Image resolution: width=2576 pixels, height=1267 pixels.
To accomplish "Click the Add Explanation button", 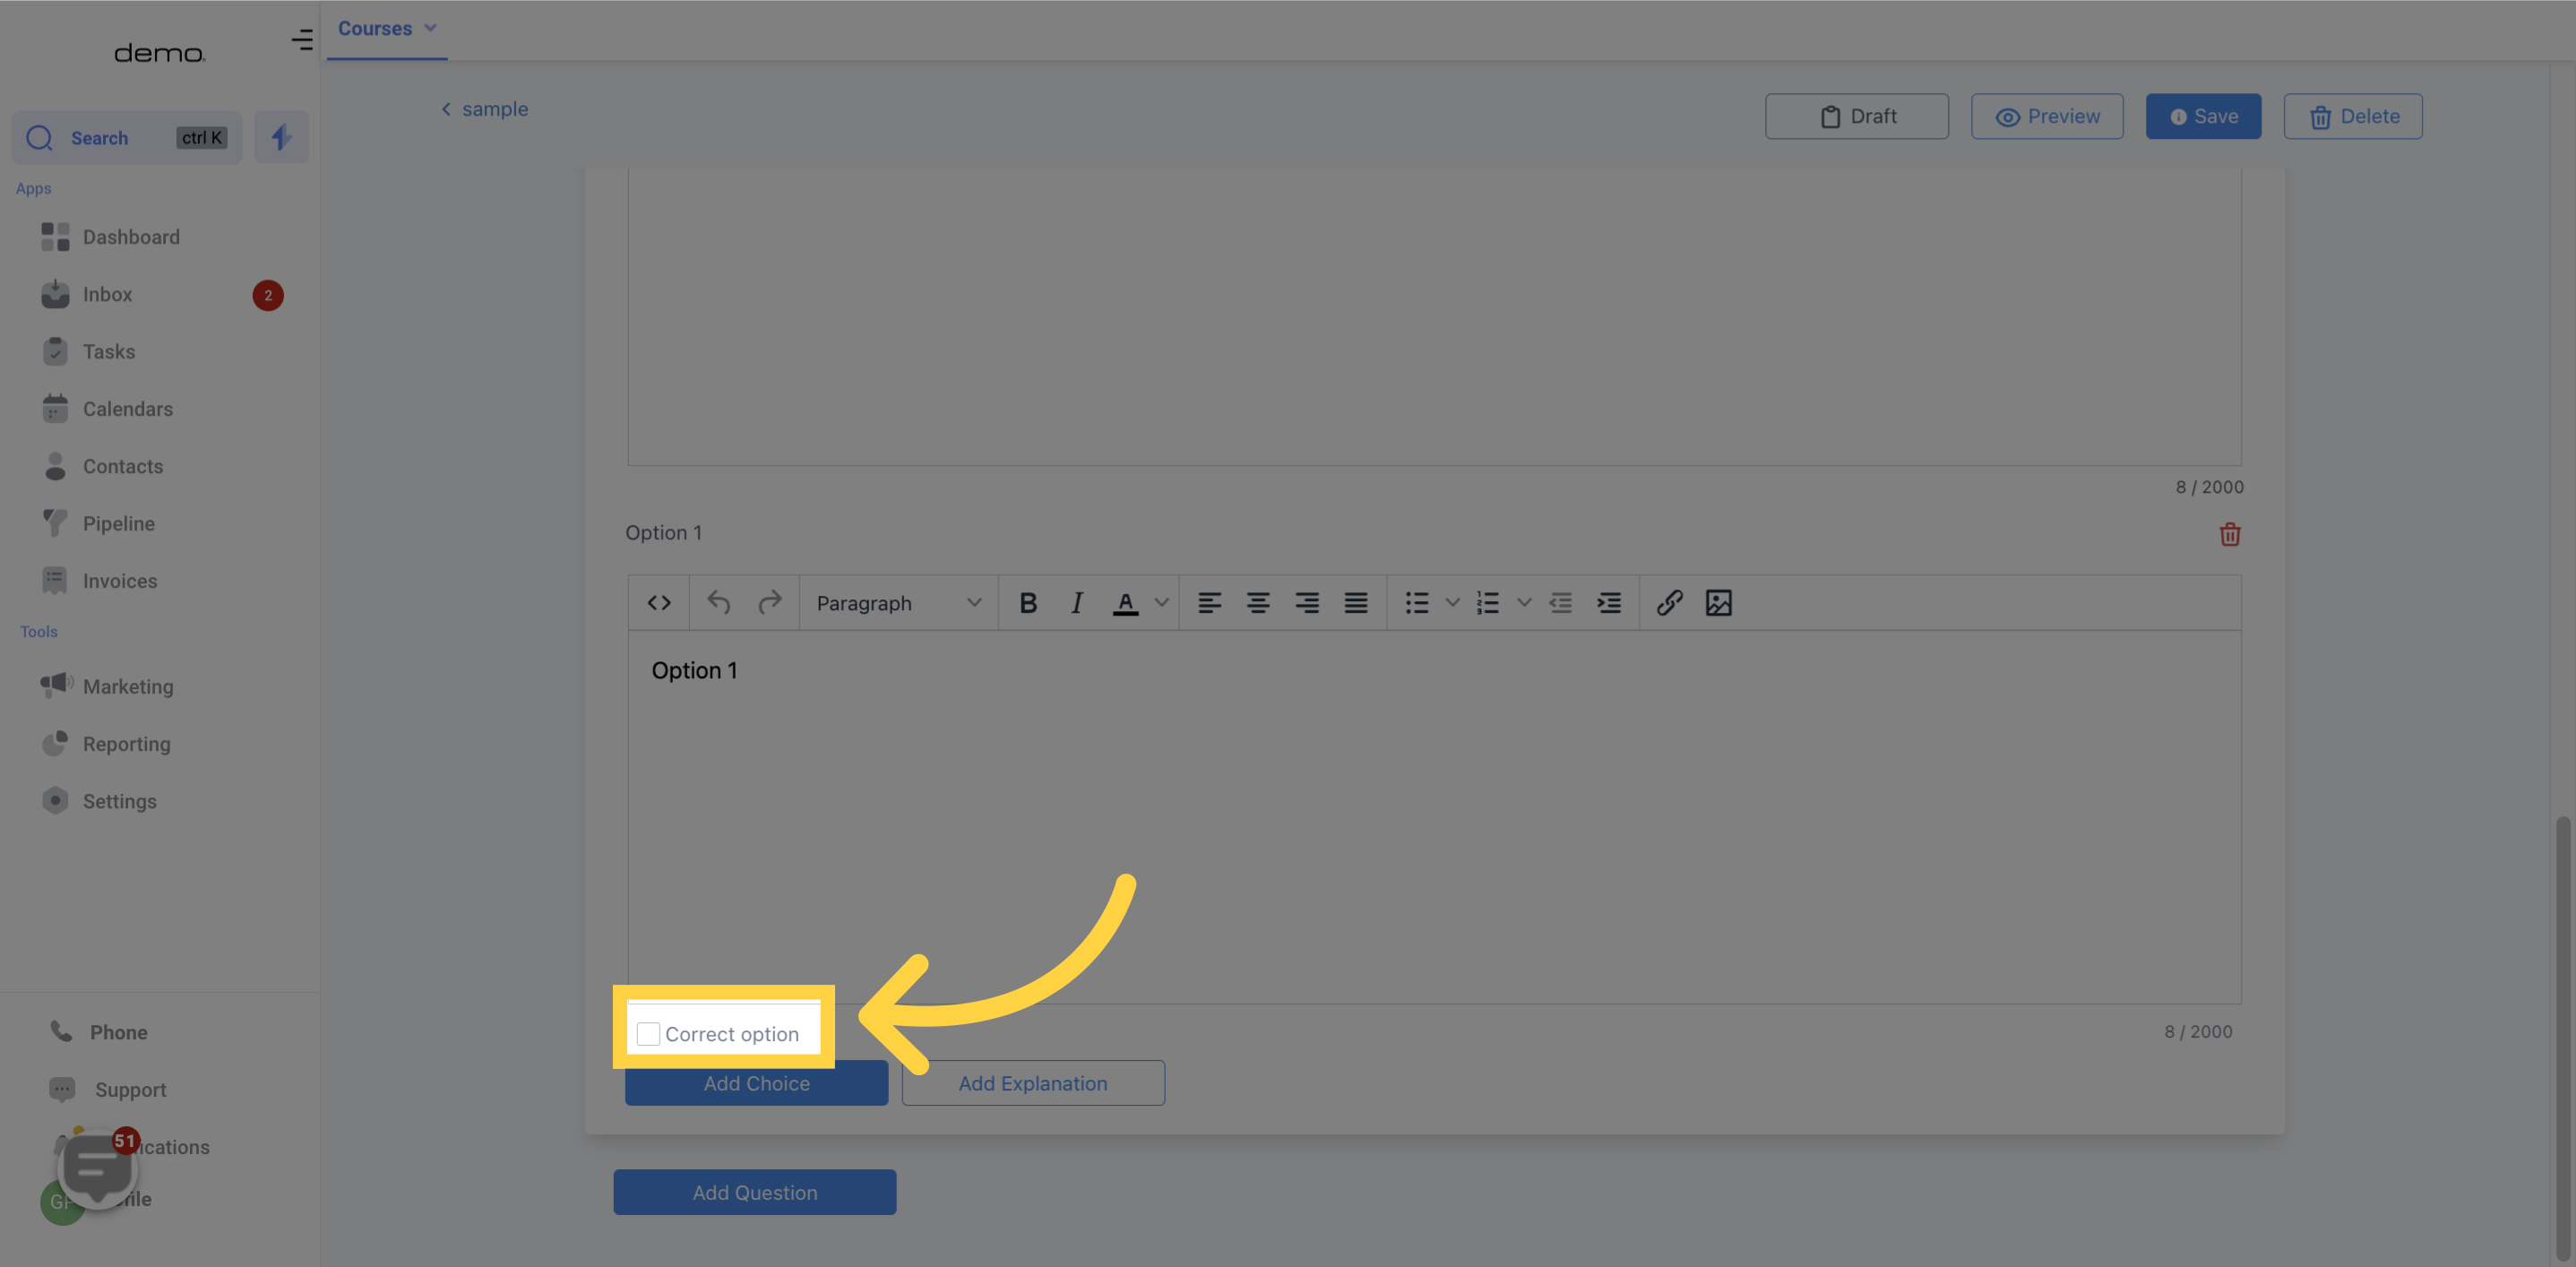I will [x=1033, y=1083].
